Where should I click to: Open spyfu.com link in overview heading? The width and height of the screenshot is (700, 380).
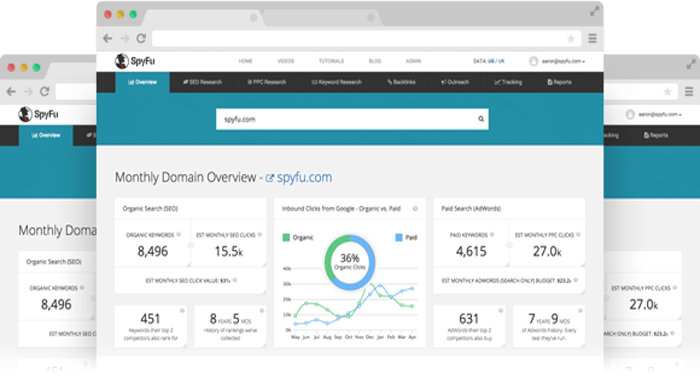pos(304,177)
